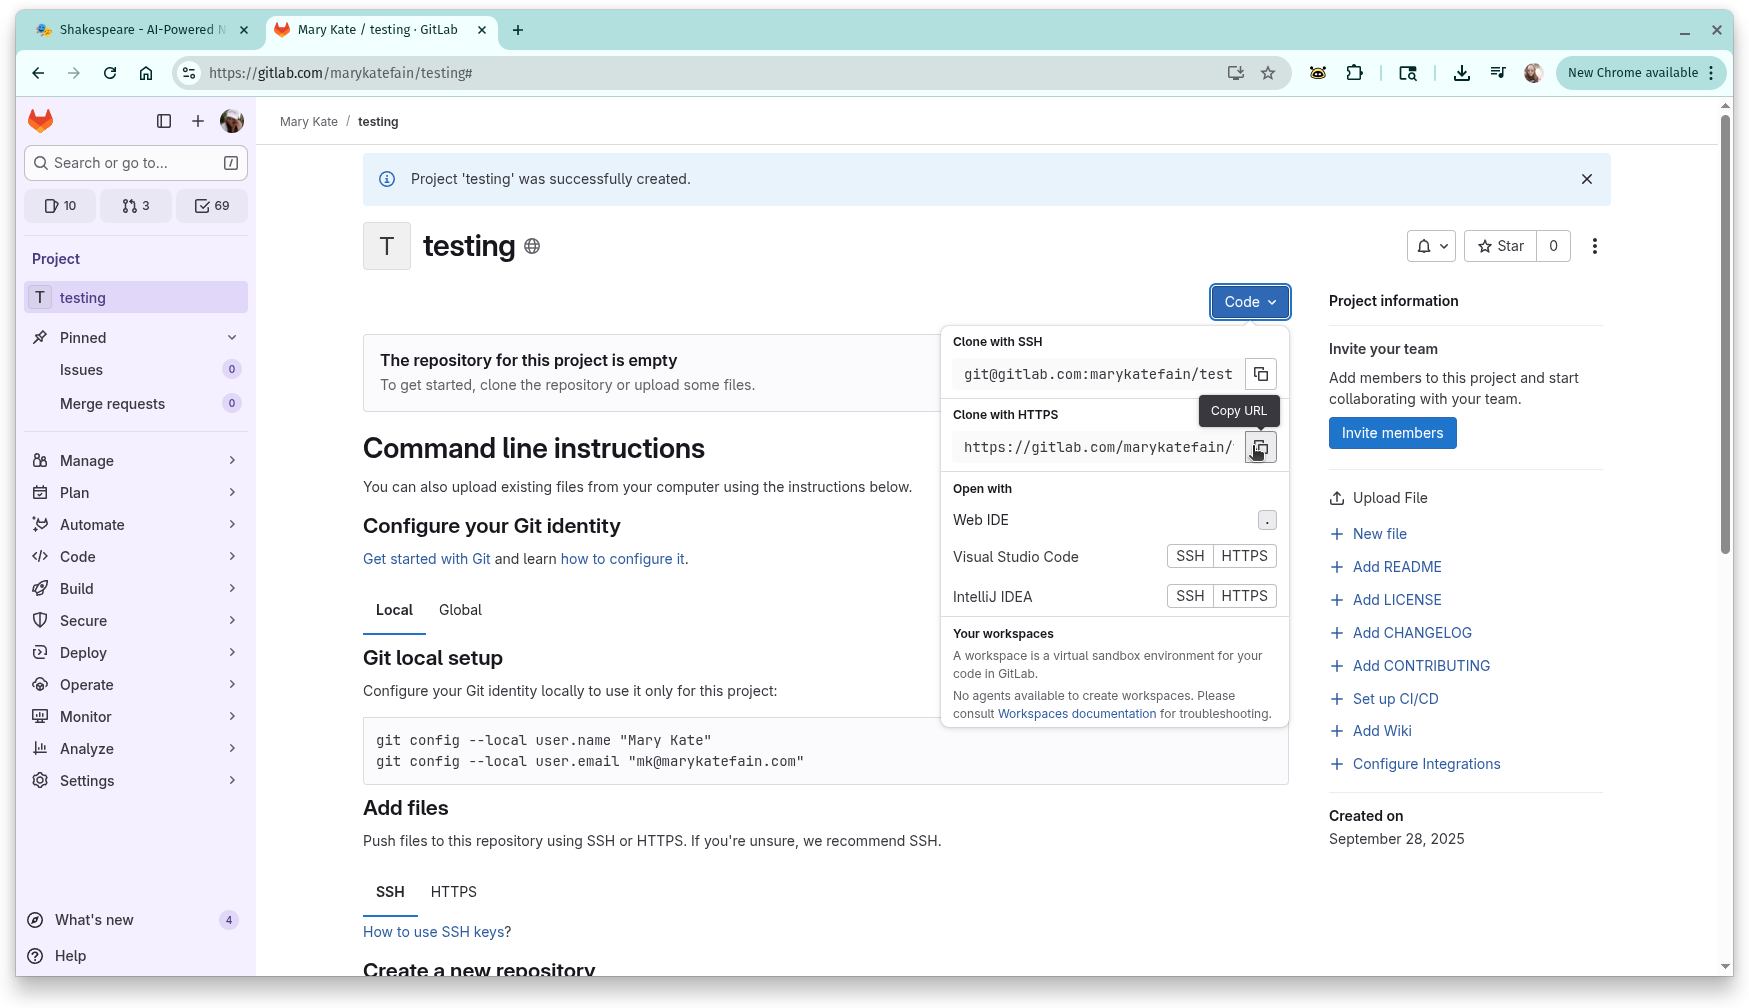Viewport: 1749px width, 1008px height.
Task: Bookmark the page using the address bar star
Action: pos(1268,72)
